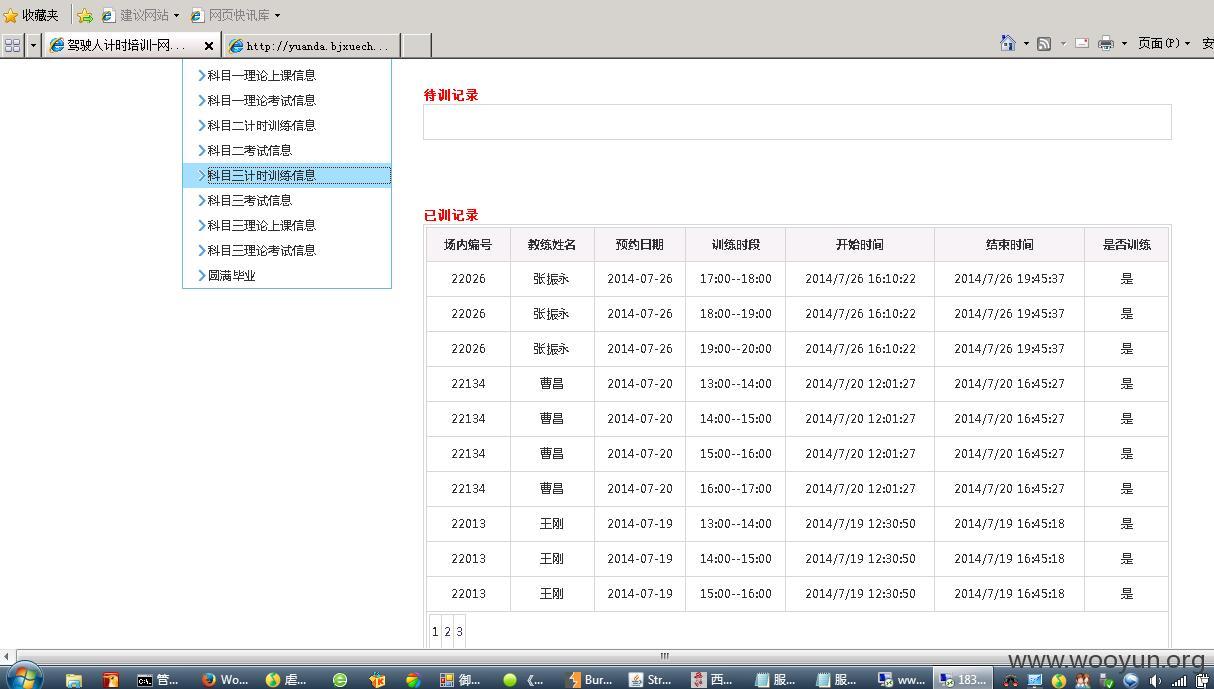Open a new blank browser tab
This screenshot has height=689, width=1214.
(x=416, y=46)
